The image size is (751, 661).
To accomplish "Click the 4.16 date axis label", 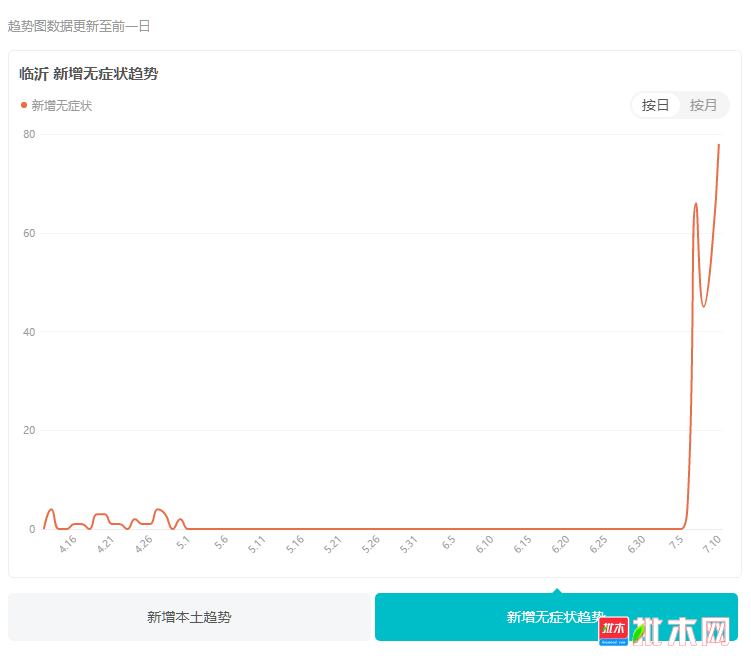I will 68,545.
